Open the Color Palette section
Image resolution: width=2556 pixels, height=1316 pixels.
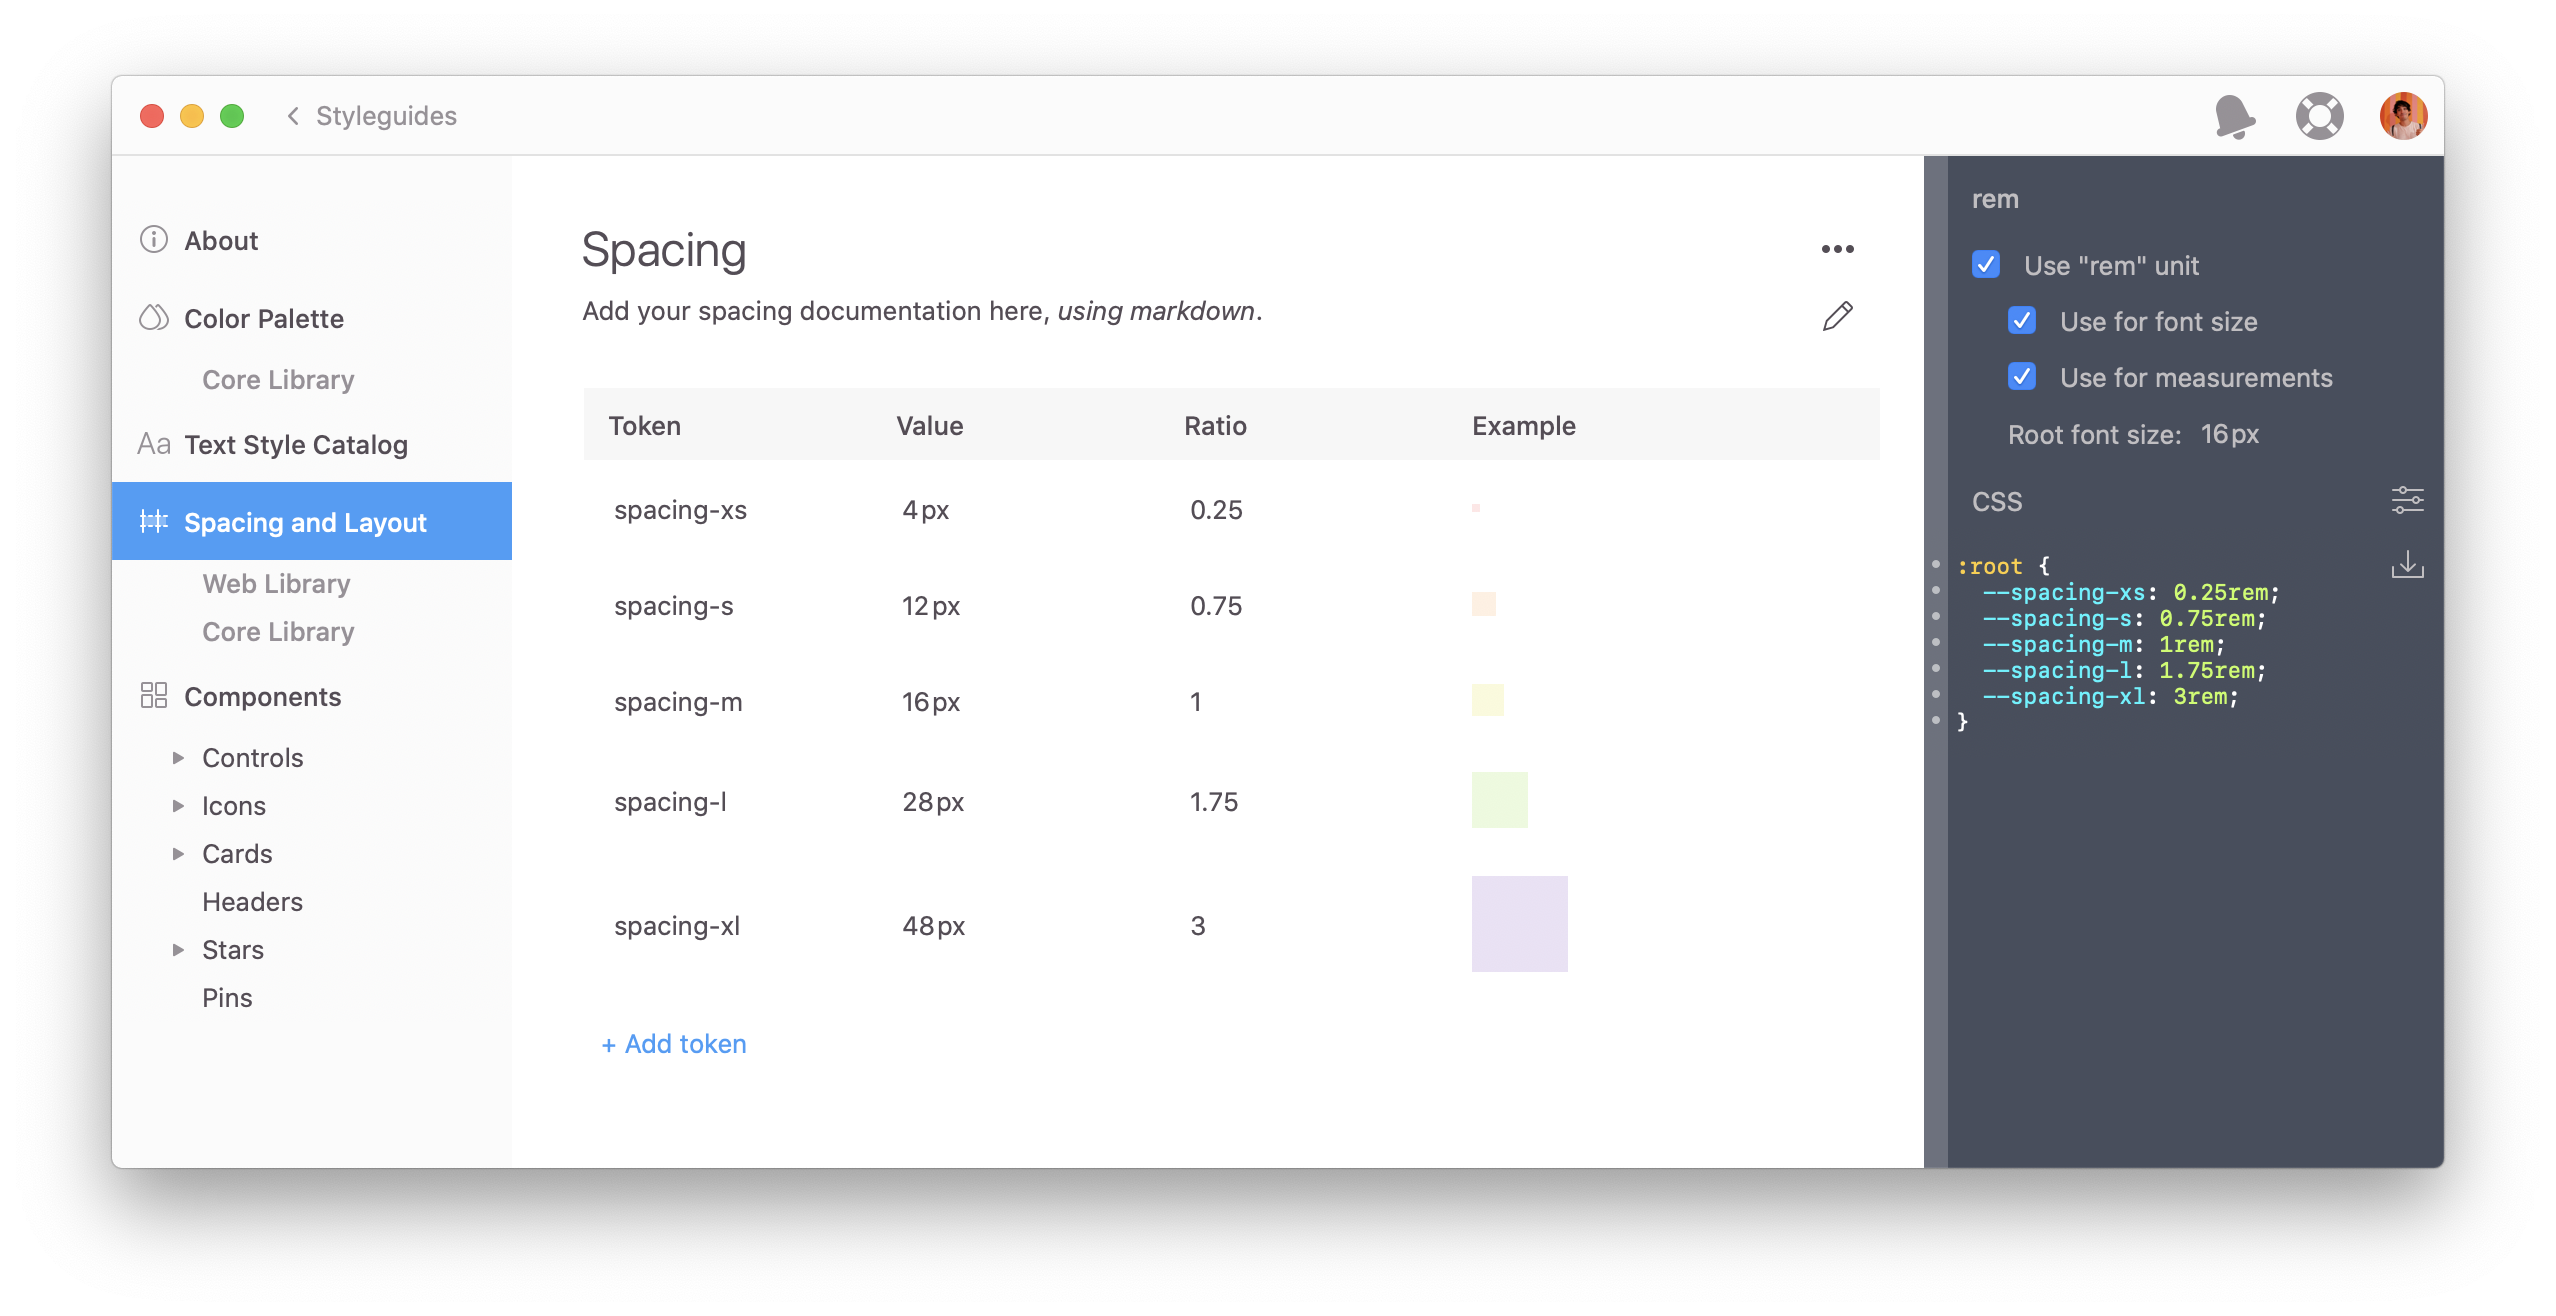(x=264, y=319)
